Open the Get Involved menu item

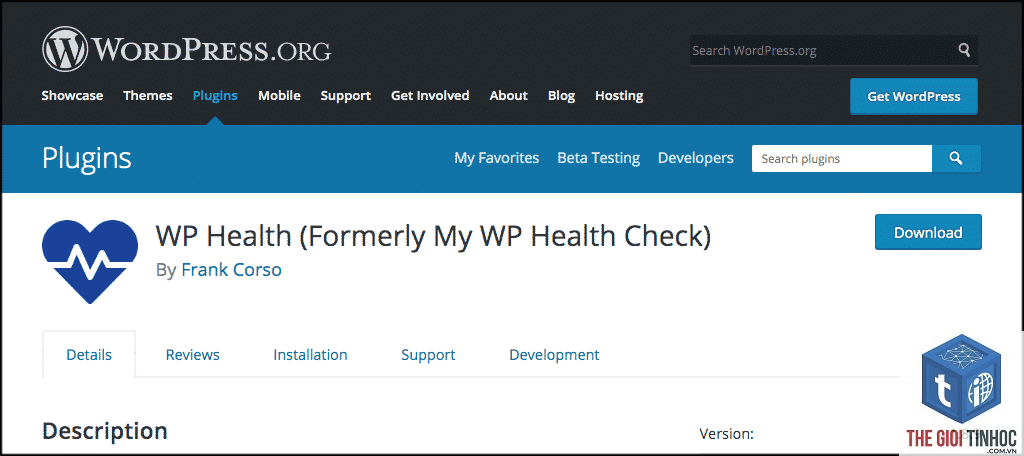pyautogui.click(x=430, y=95)
